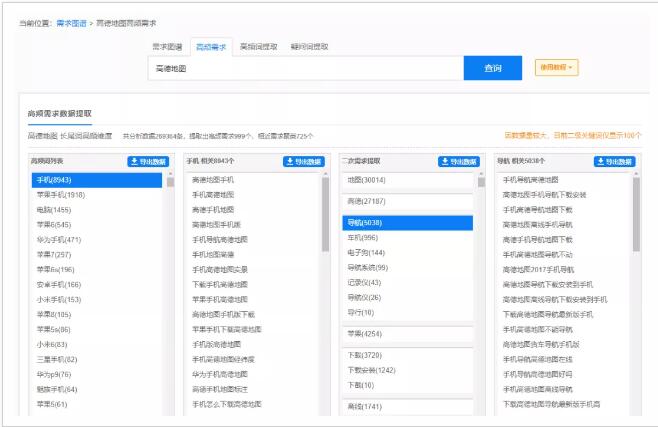Select 魅族手机(64) in the keyword list
This screenshot has height=427, width=658.
coord(57,390)
